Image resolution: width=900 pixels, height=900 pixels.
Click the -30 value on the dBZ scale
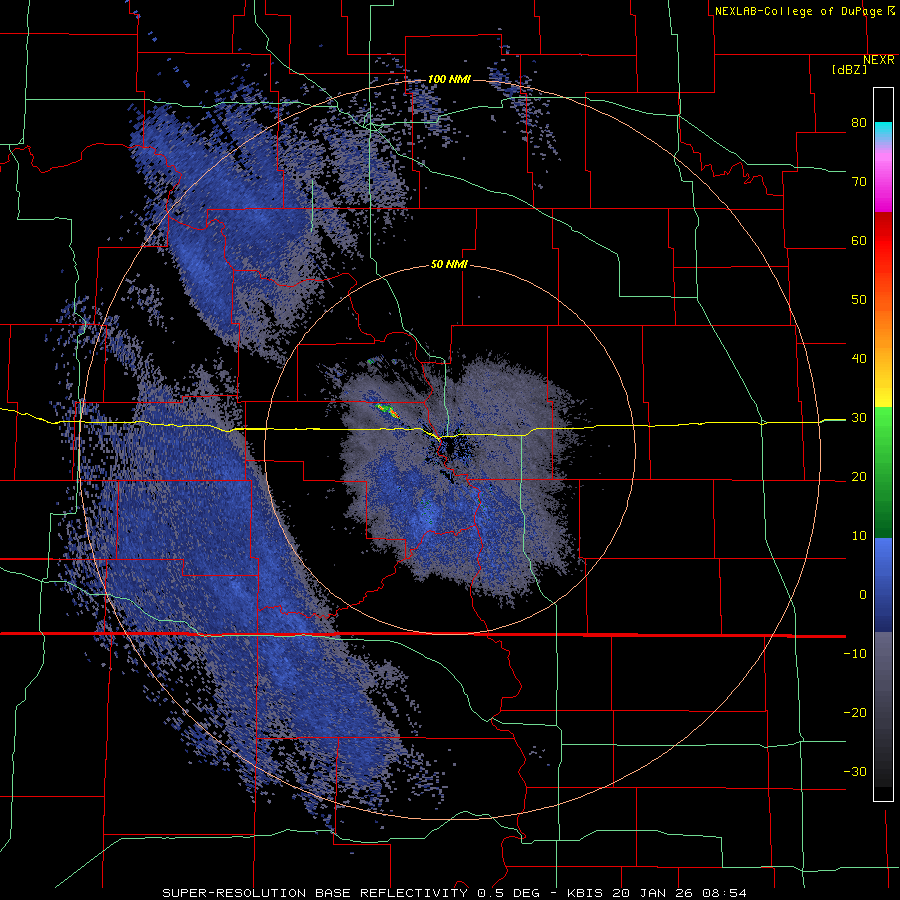click(x=855, y=772)
